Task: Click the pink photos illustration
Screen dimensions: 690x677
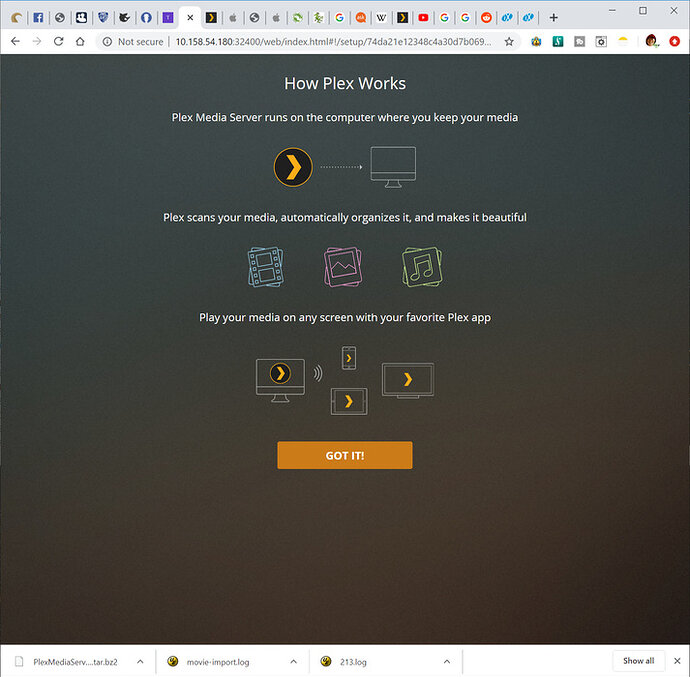Action: pos(343,267)
